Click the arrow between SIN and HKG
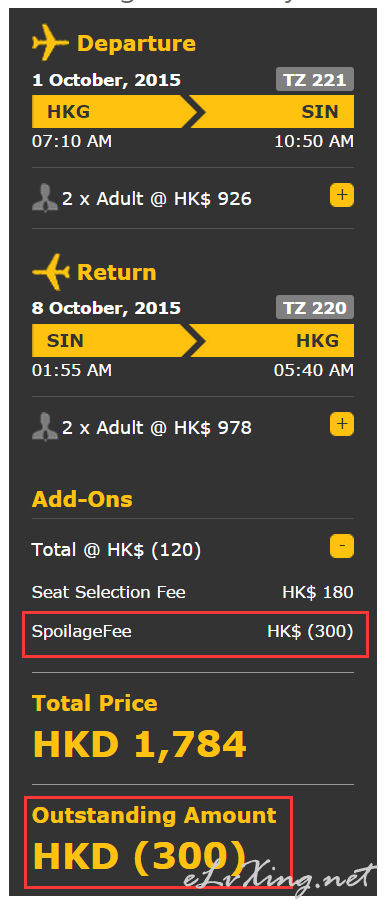The height and width of the screenshot is (911, 388). point(193,340)
